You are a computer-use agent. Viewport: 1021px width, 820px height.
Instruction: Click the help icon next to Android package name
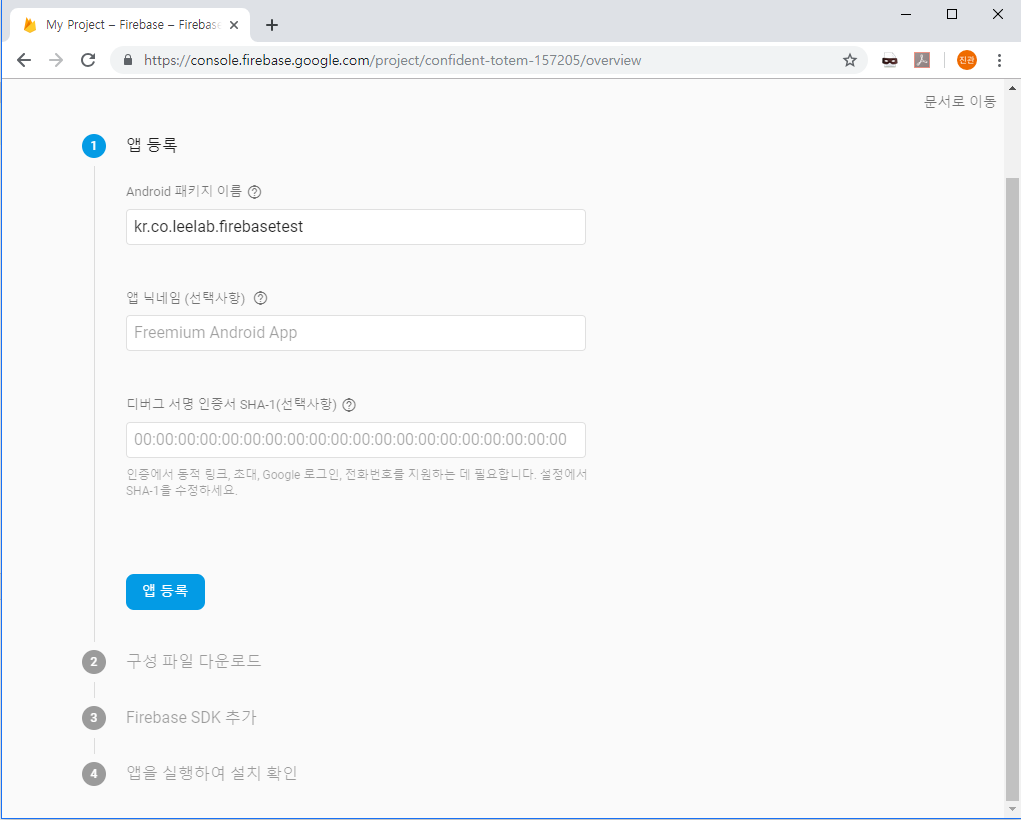click(x=254, y=192)
